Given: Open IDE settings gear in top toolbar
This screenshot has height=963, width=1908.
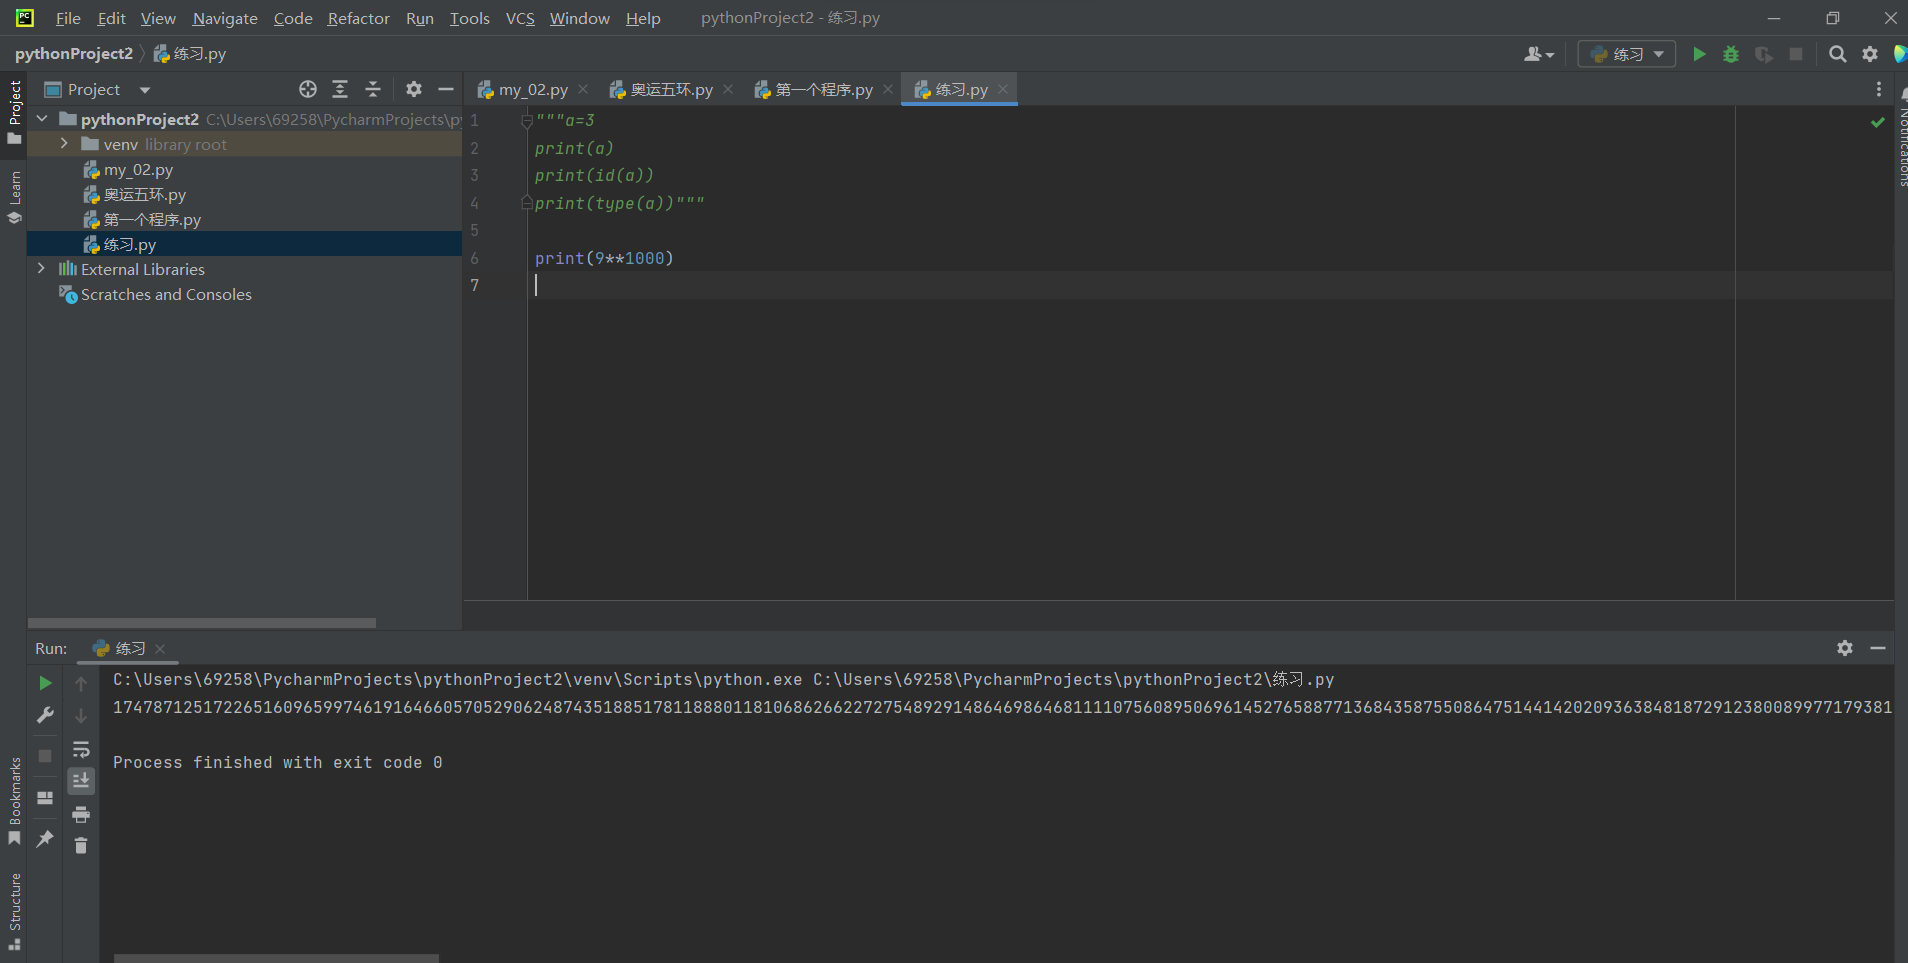Looking at the screenshot, I should tap(1870, 54).
